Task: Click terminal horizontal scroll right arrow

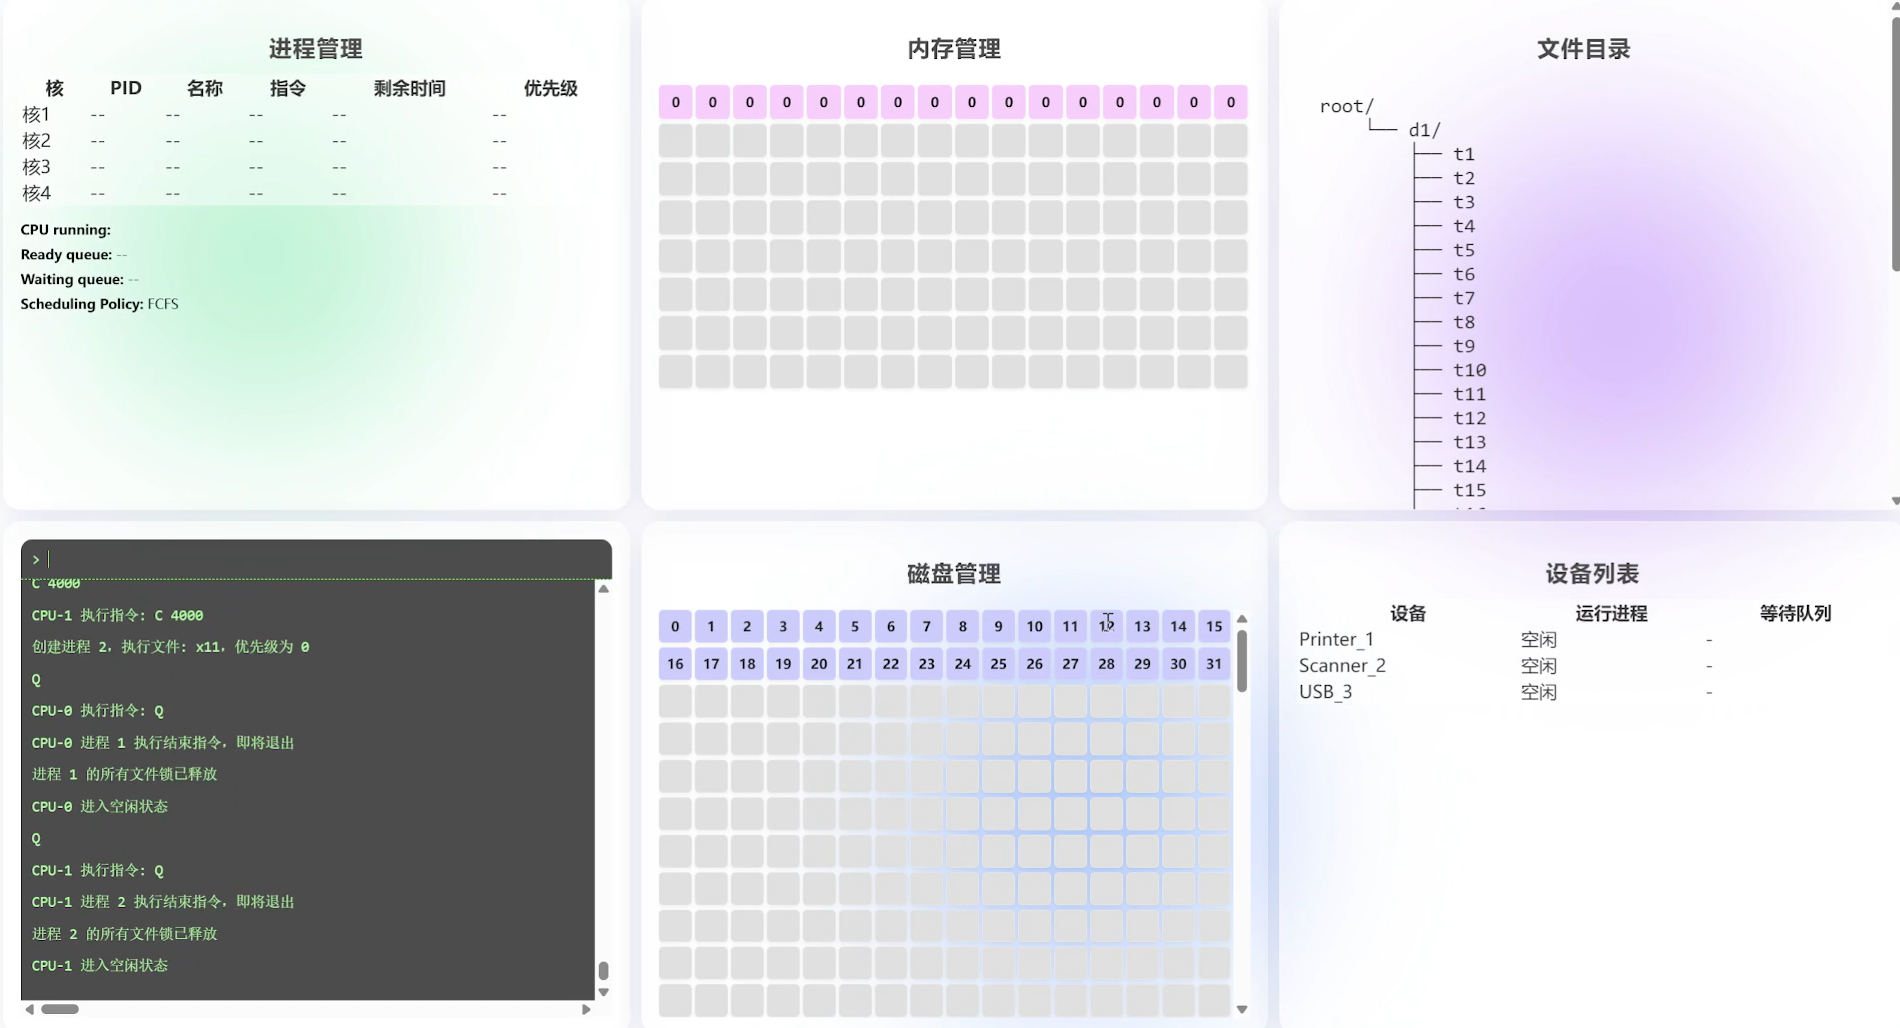Action: tap(586, 1009)
